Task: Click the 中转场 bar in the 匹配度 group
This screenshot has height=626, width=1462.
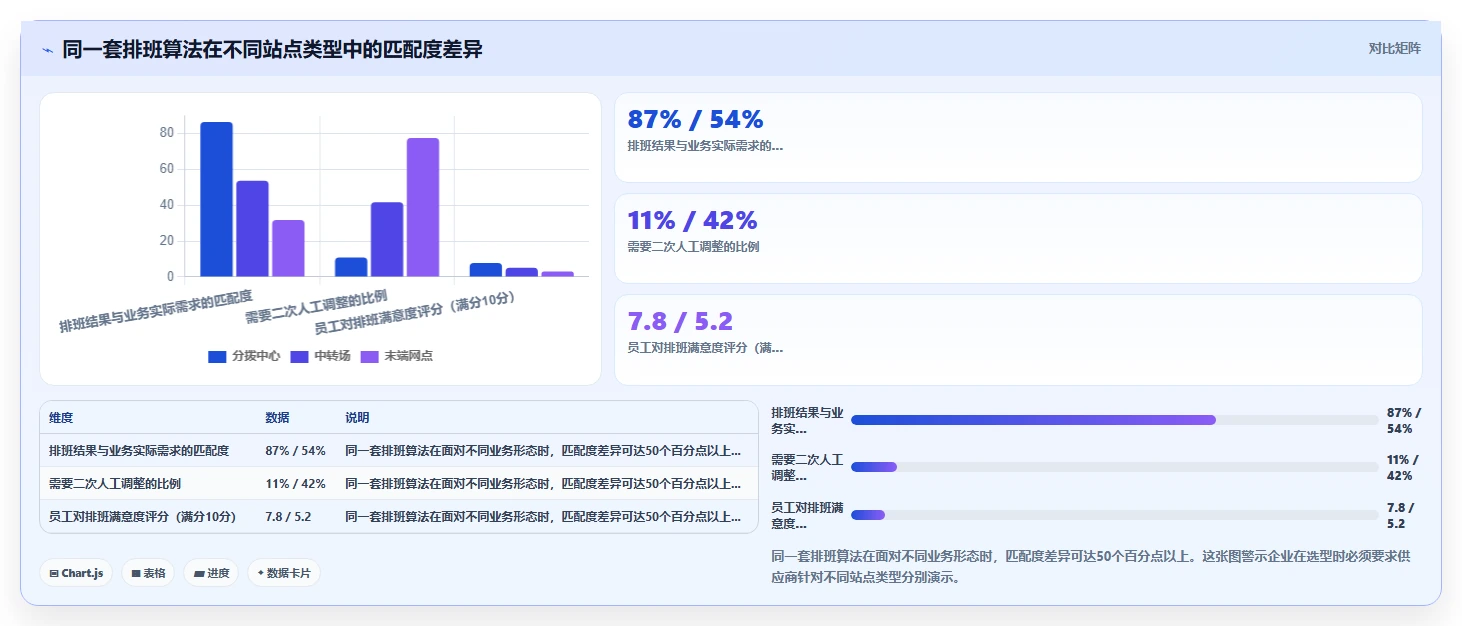Action: (x=252, y=229)
